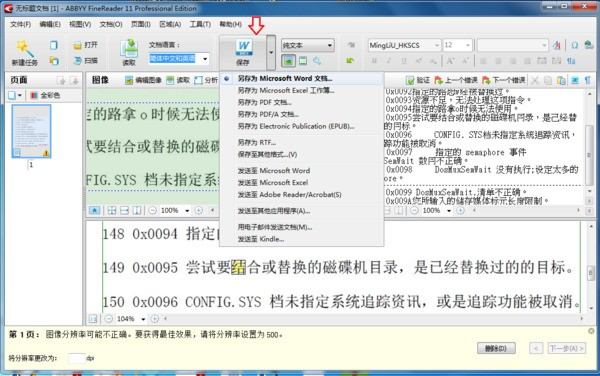Screen dimensions: 600x376
Task: Click the 编辑图像 icon in the image panel
Action: click(x=129, y=80)
